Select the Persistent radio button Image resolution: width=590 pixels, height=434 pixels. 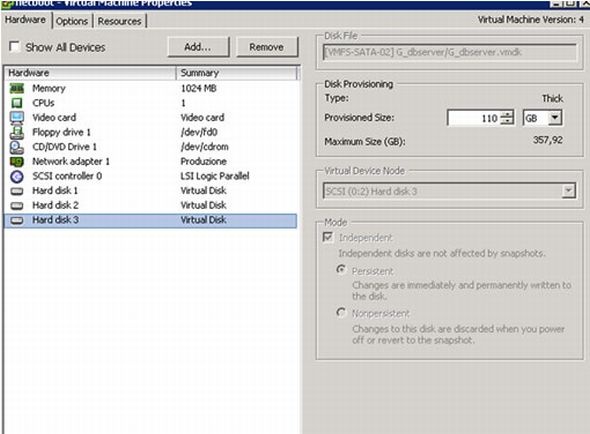click(341, 270)
